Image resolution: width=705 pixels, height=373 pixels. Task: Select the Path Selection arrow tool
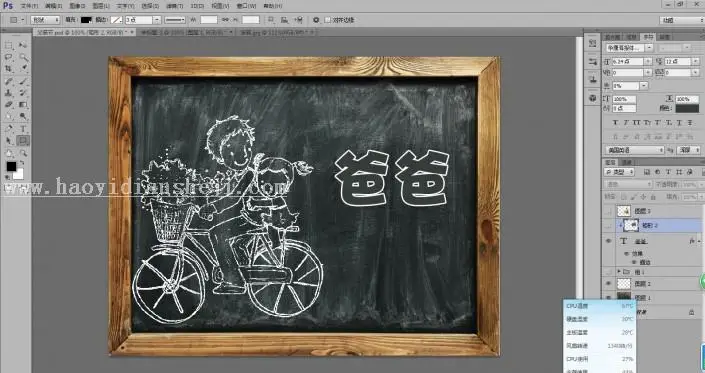(9, 140)
